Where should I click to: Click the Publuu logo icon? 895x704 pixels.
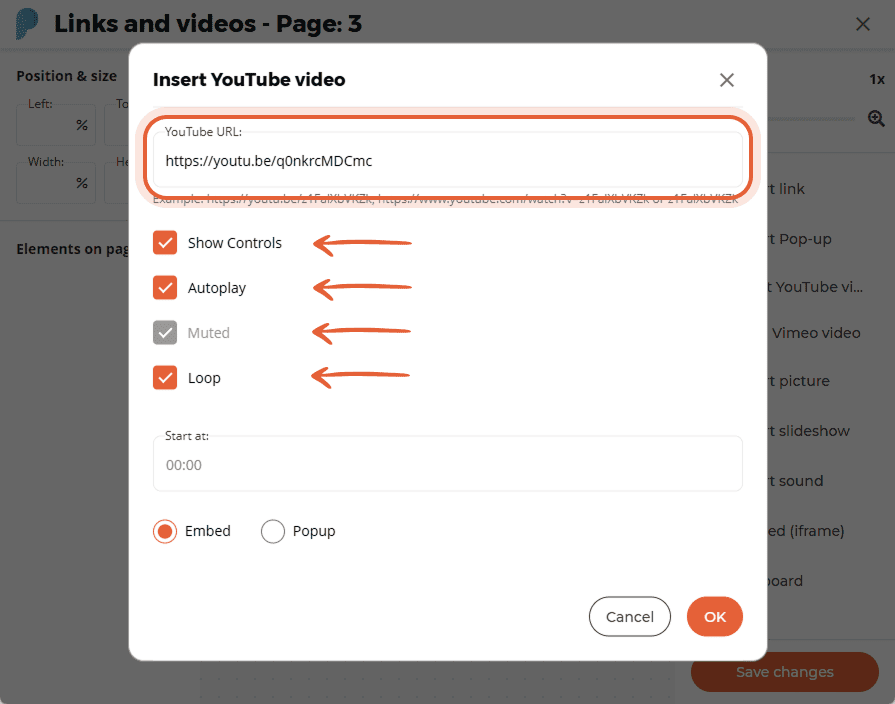(x=27, y=23)
